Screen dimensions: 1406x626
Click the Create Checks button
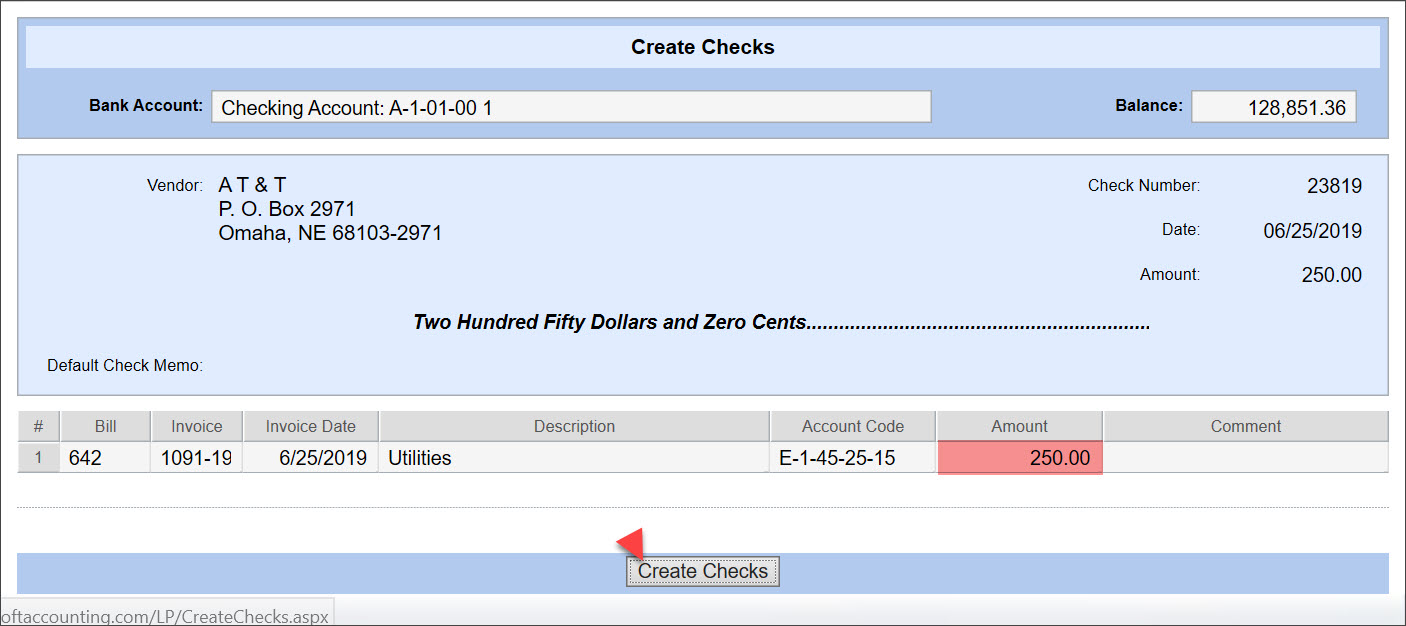(x=702, y=571)
